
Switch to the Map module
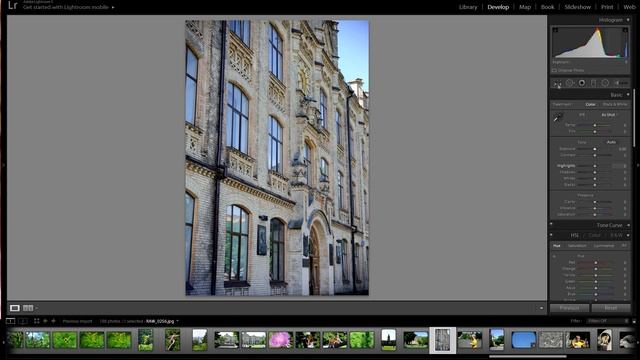[x=525, y=7]
